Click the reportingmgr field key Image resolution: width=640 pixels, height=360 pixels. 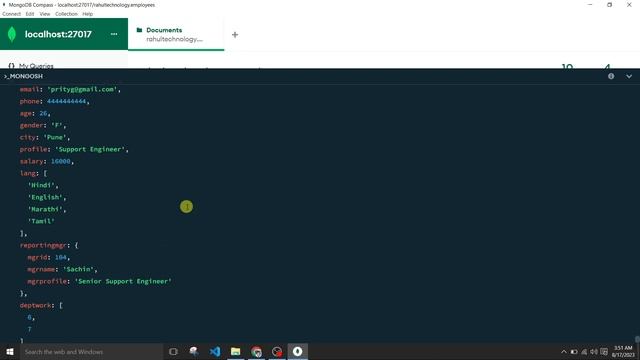tap(43, 245)
